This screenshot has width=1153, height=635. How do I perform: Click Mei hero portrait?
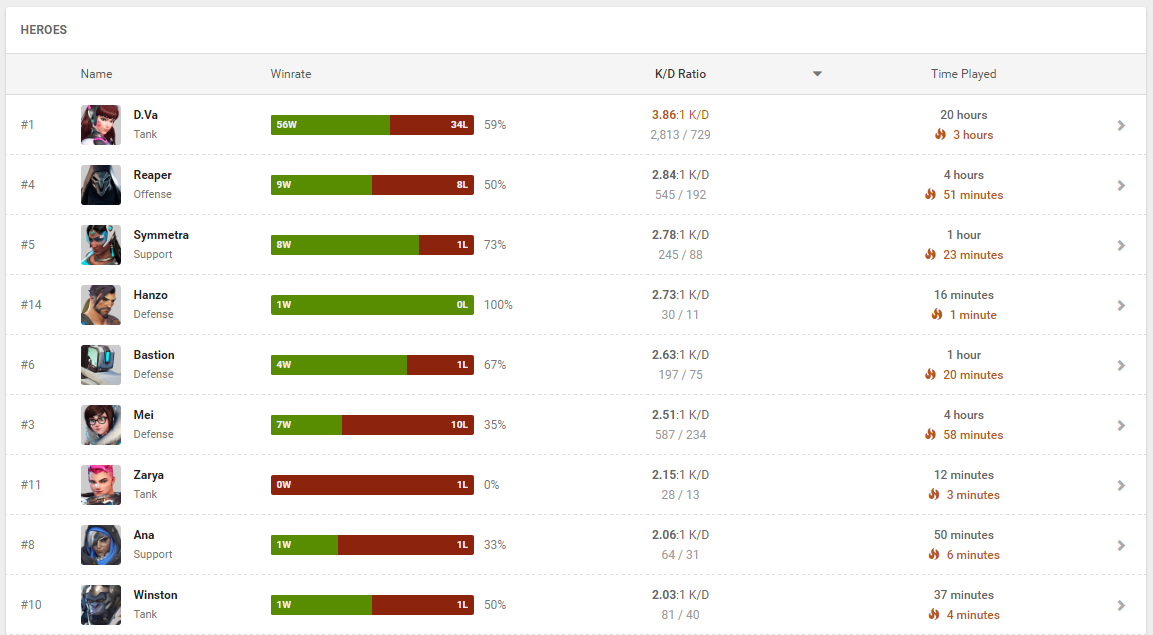[x=101, y=425]
